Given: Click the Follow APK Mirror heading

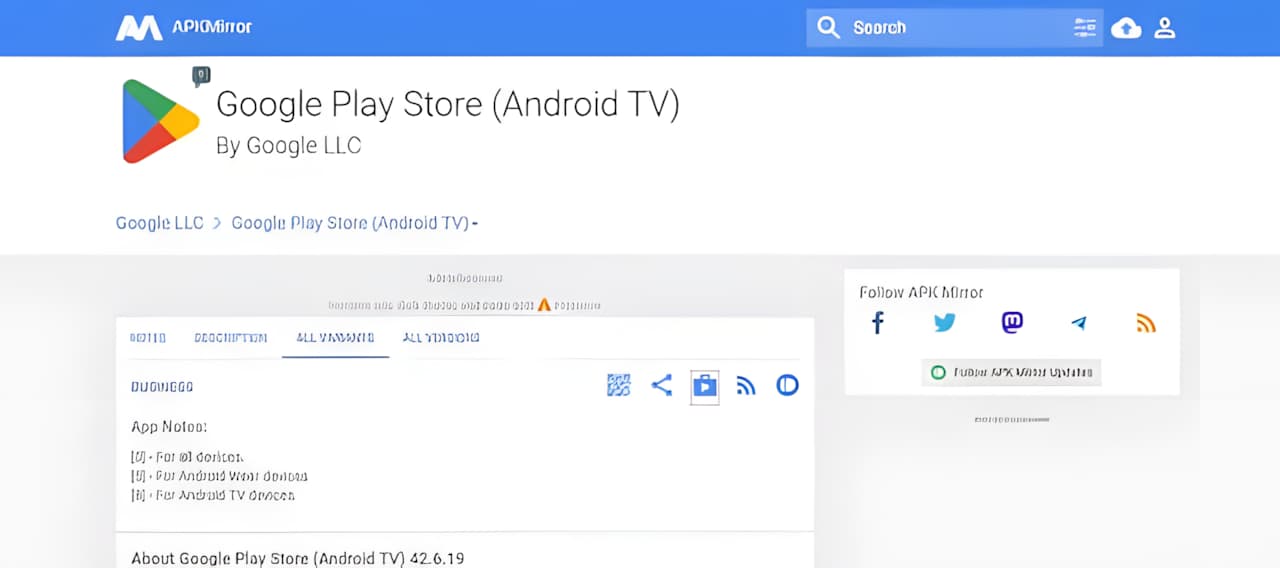Looking at the screenshot, I should coord(921,292).
